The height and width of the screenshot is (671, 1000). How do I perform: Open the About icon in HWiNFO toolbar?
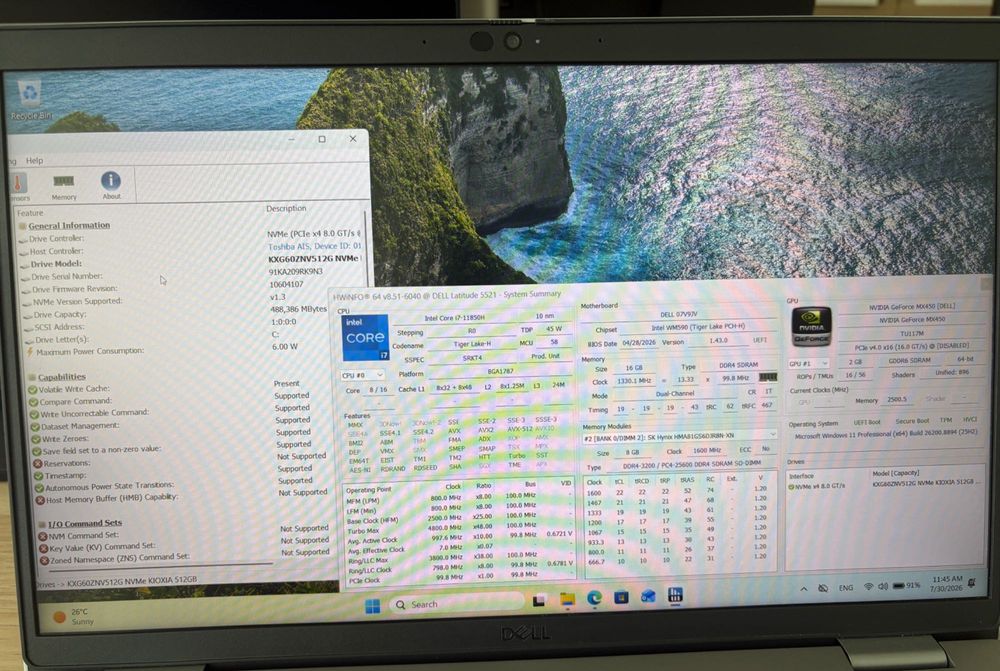click(111, 186)
